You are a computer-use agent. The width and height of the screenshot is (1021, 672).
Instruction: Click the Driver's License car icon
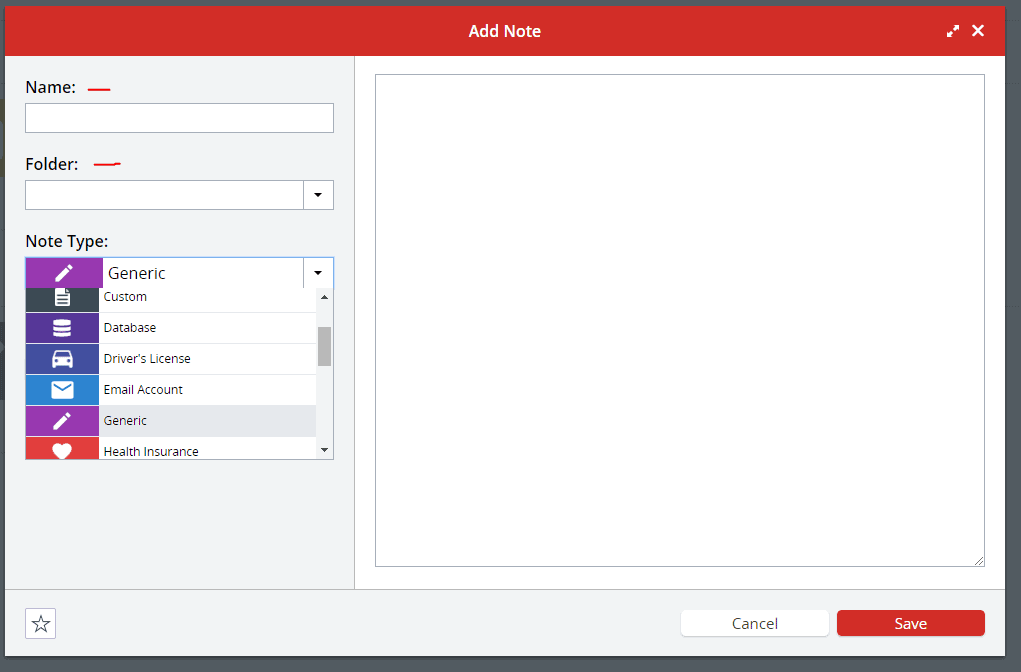(x=62, y=359)
